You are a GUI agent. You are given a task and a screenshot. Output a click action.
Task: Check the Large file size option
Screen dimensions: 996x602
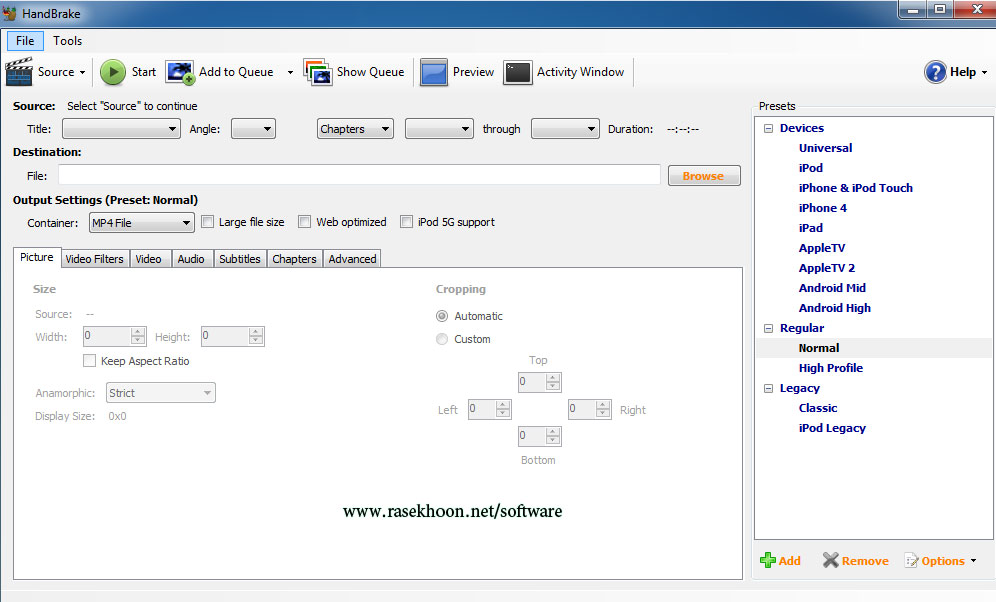click(x=207, y=221)
